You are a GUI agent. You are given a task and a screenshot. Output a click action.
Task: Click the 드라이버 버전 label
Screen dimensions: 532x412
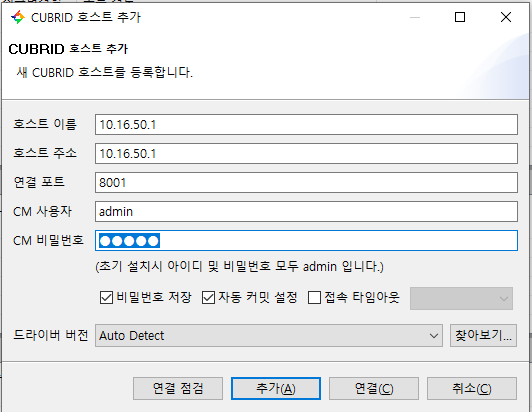click(51, 335)
